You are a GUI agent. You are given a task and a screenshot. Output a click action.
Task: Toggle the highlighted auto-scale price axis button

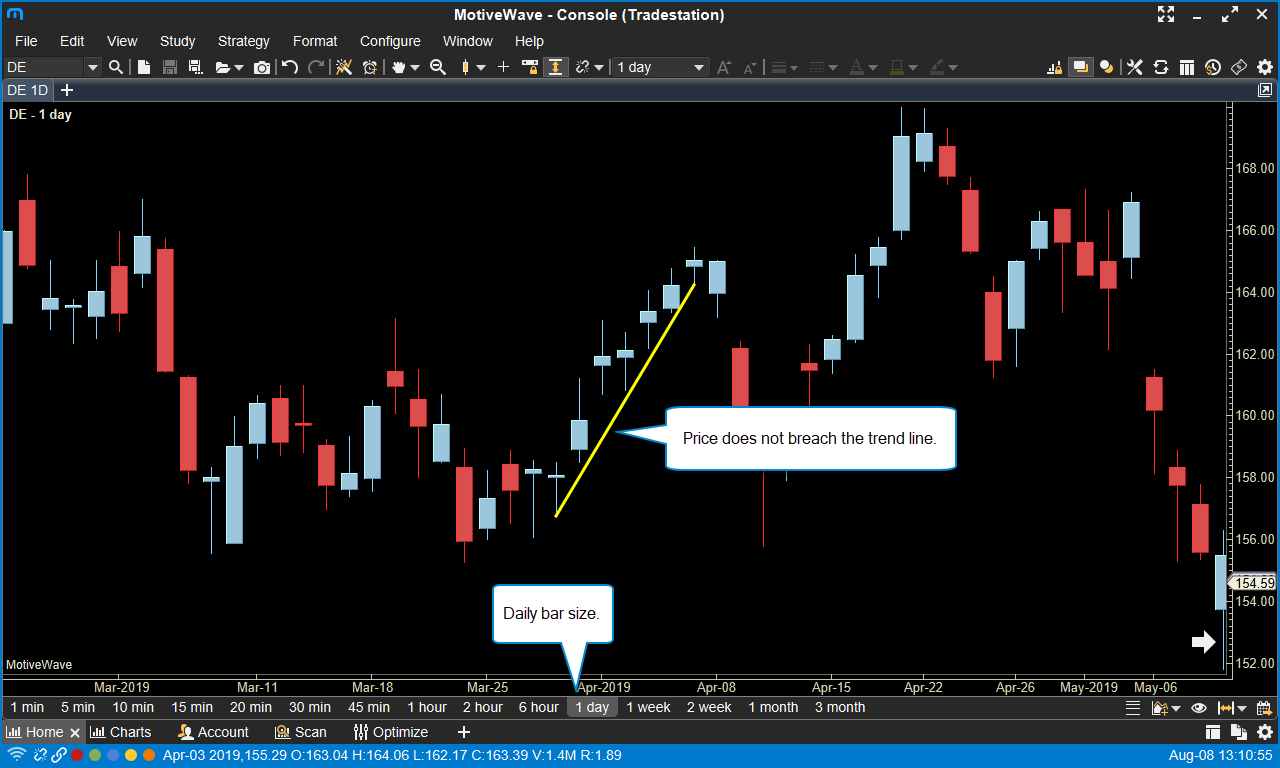[555, 67]
